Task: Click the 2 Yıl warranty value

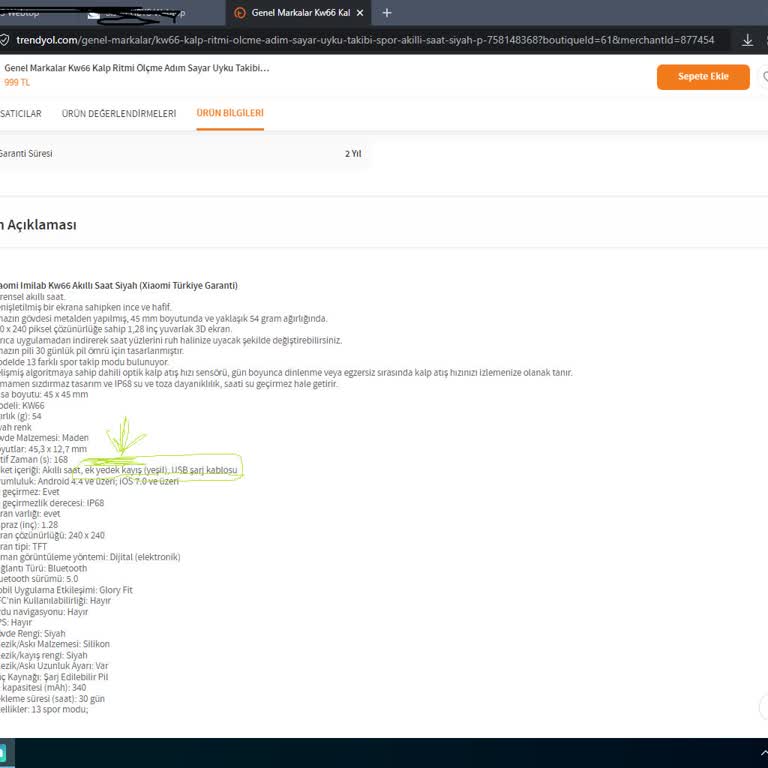Action: pos(353,154)
